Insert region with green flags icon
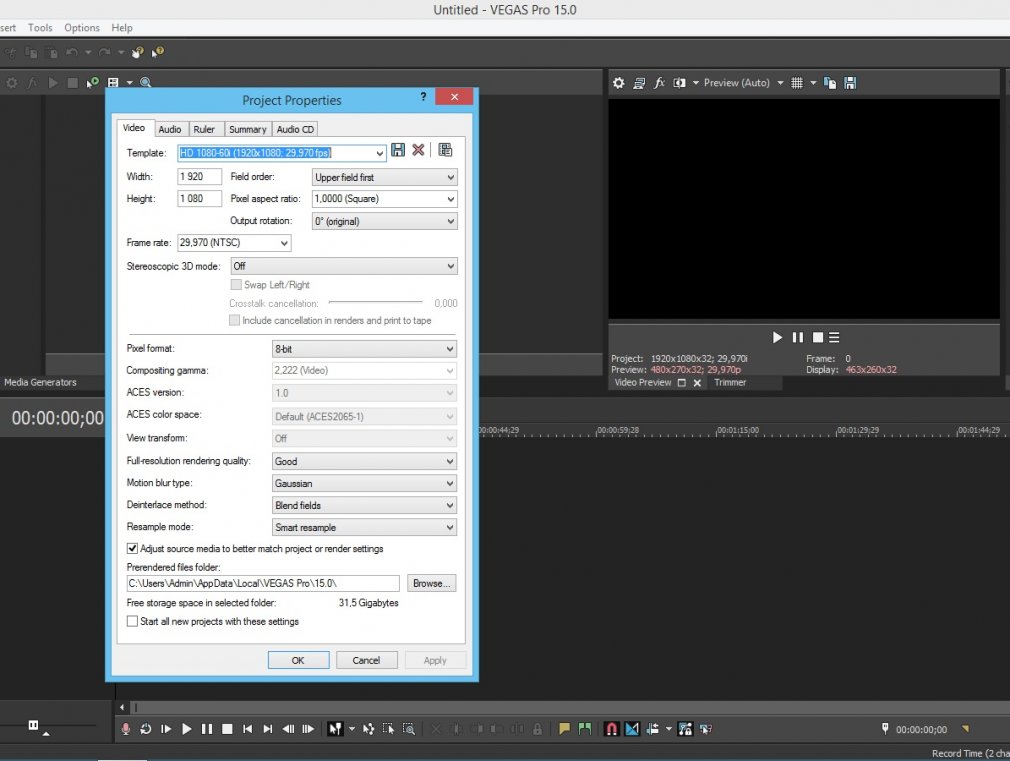Viewport: 1010px width, 761px height. click(x=585, y=729)
